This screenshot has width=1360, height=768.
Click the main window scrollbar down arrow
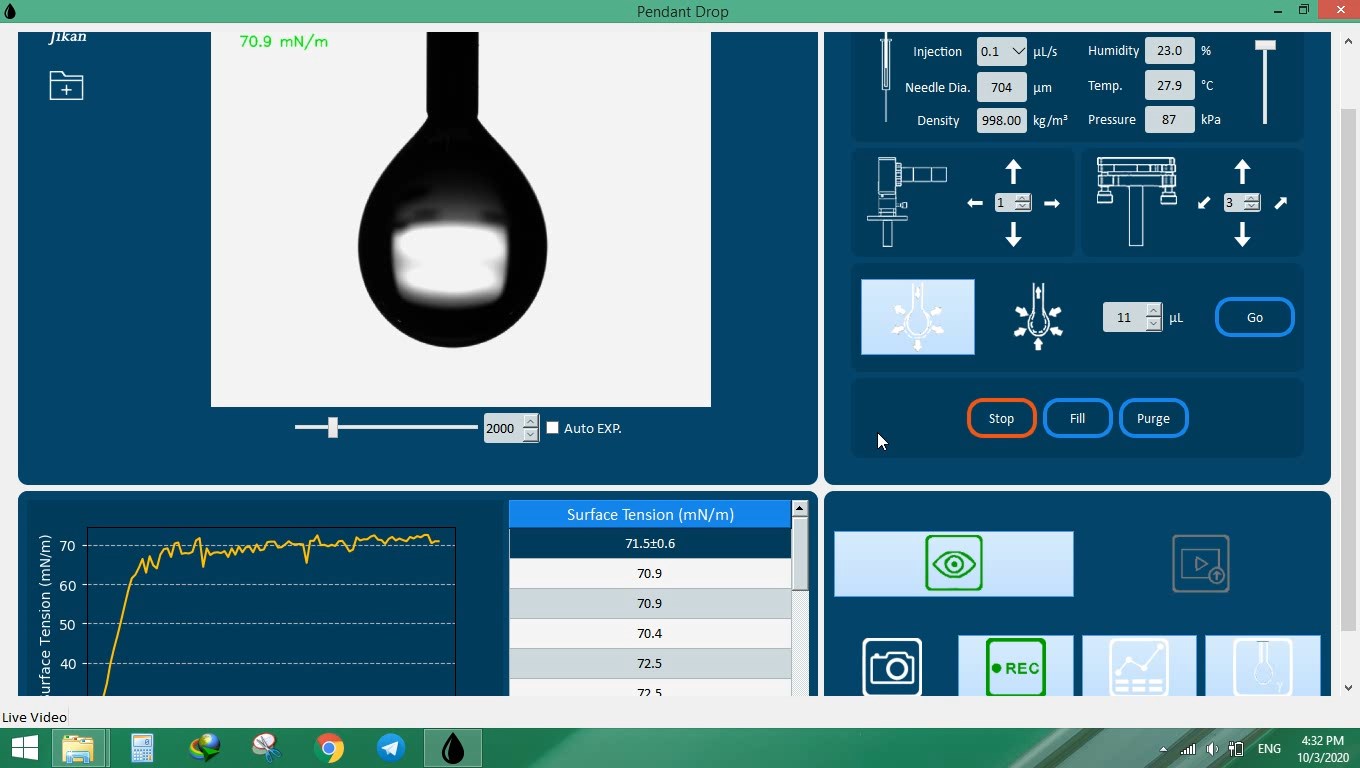coord(1348,687)
